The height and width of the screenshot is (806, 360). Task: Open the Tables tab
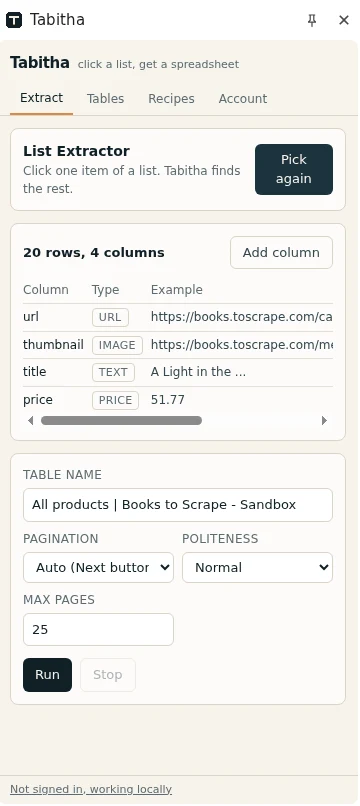105,99
